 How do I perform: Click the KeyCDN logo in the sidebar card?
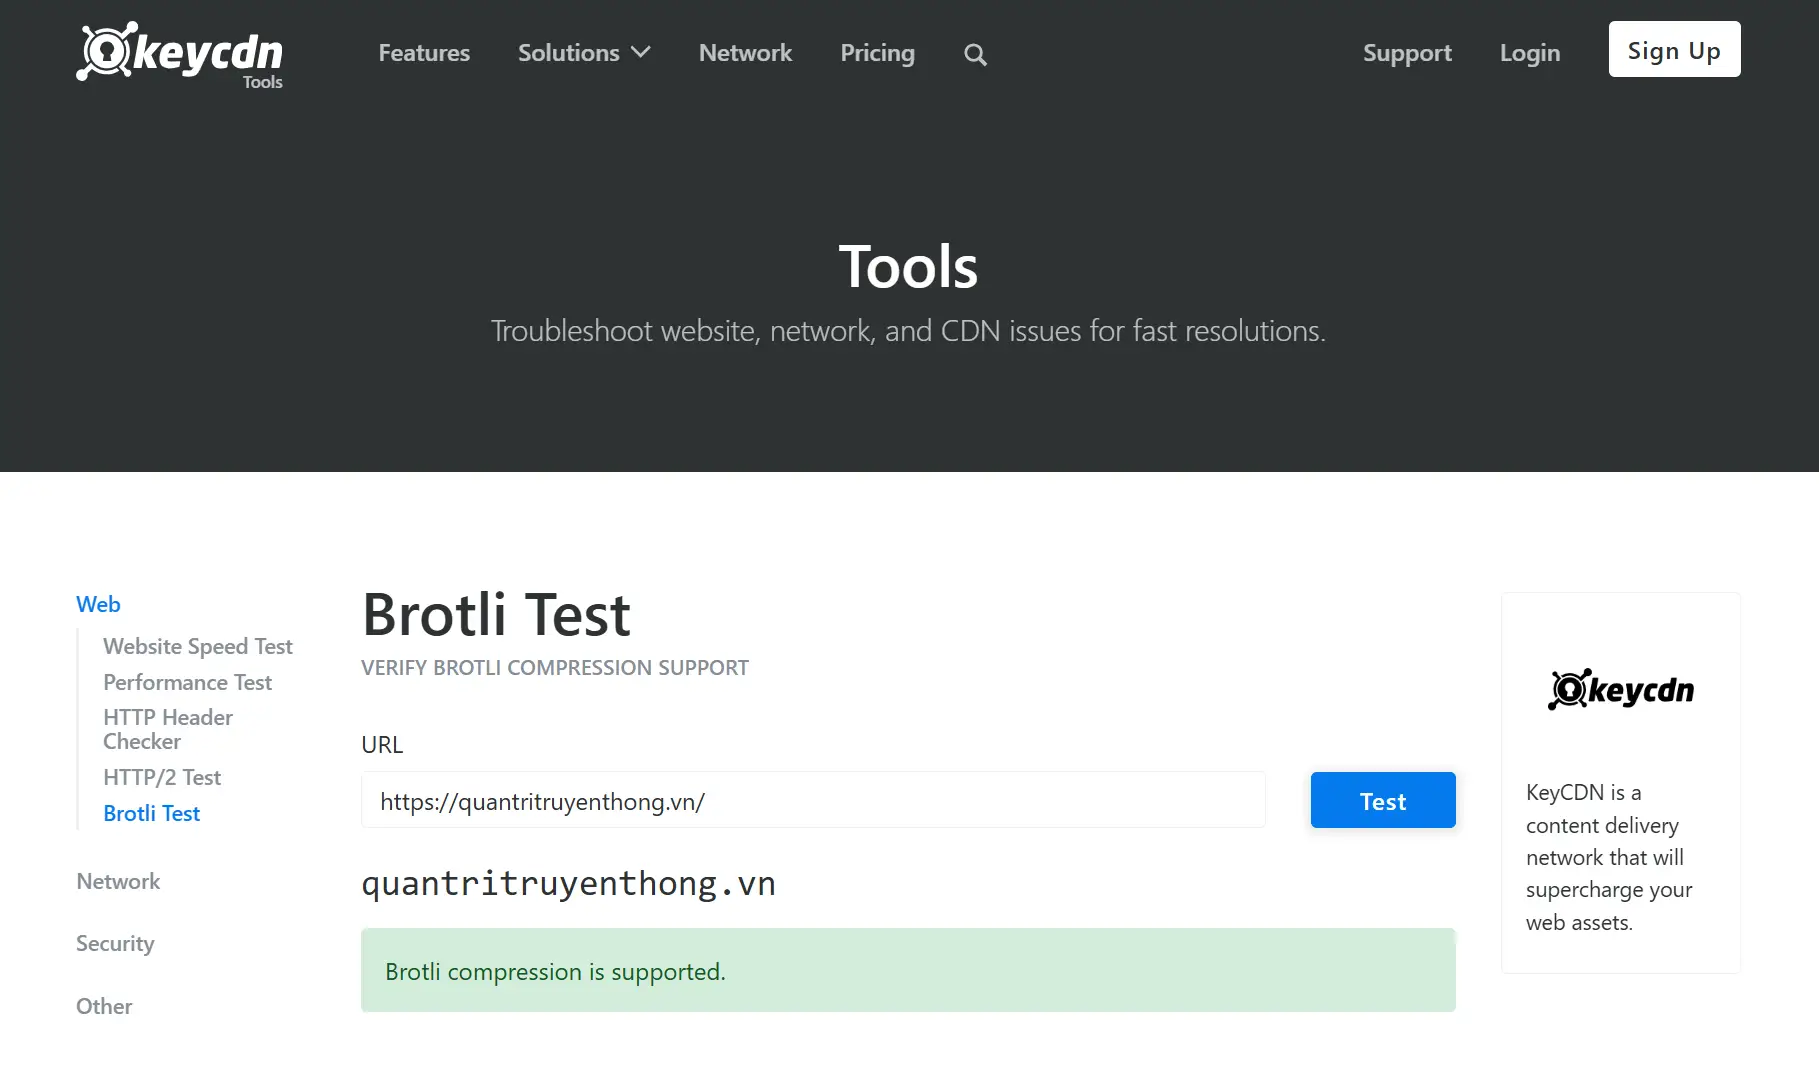[1620, 690]
